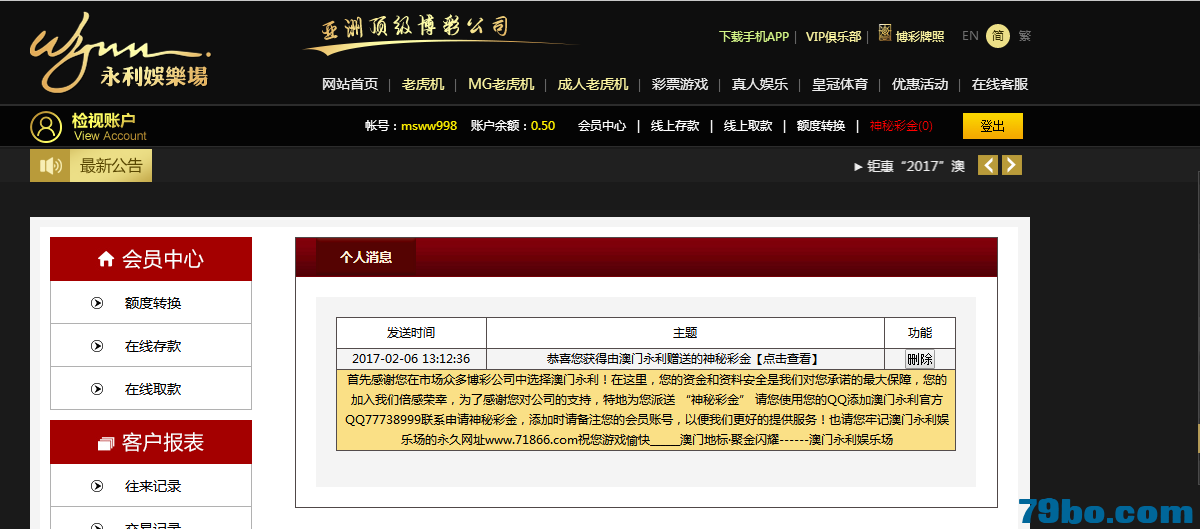Click account balance 0.50
1200x529 pixels.
click(x=543, y=126)
